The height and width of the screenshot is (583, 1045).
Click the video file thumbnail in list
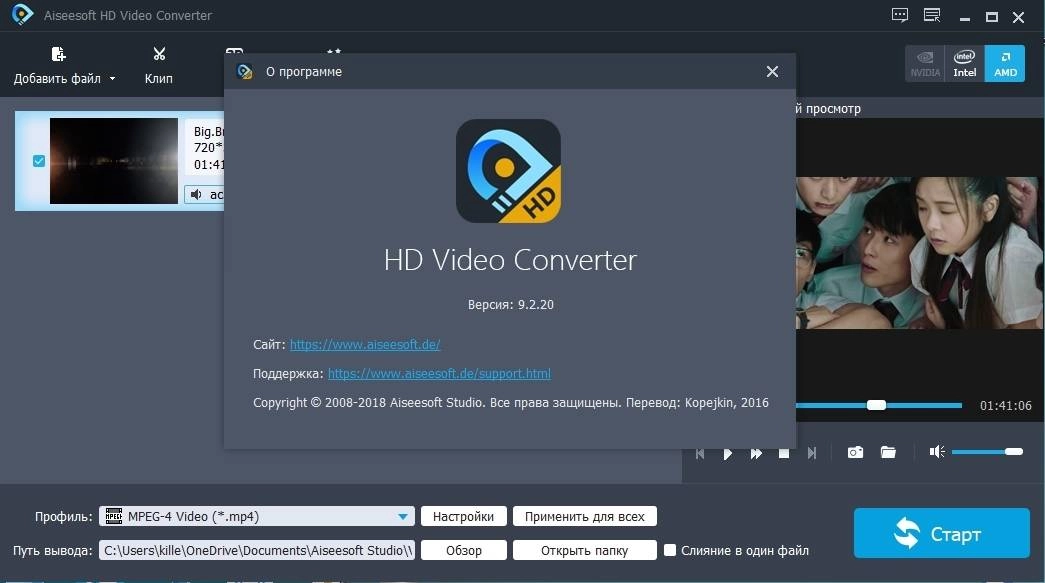click(114, 161)
